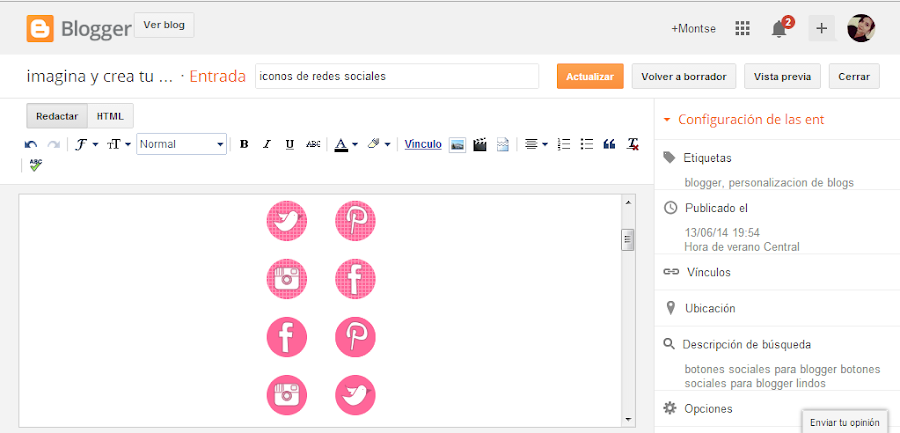This screenshot has width=900, height=433.
Task: Undo the last edit
Action: 31,145
